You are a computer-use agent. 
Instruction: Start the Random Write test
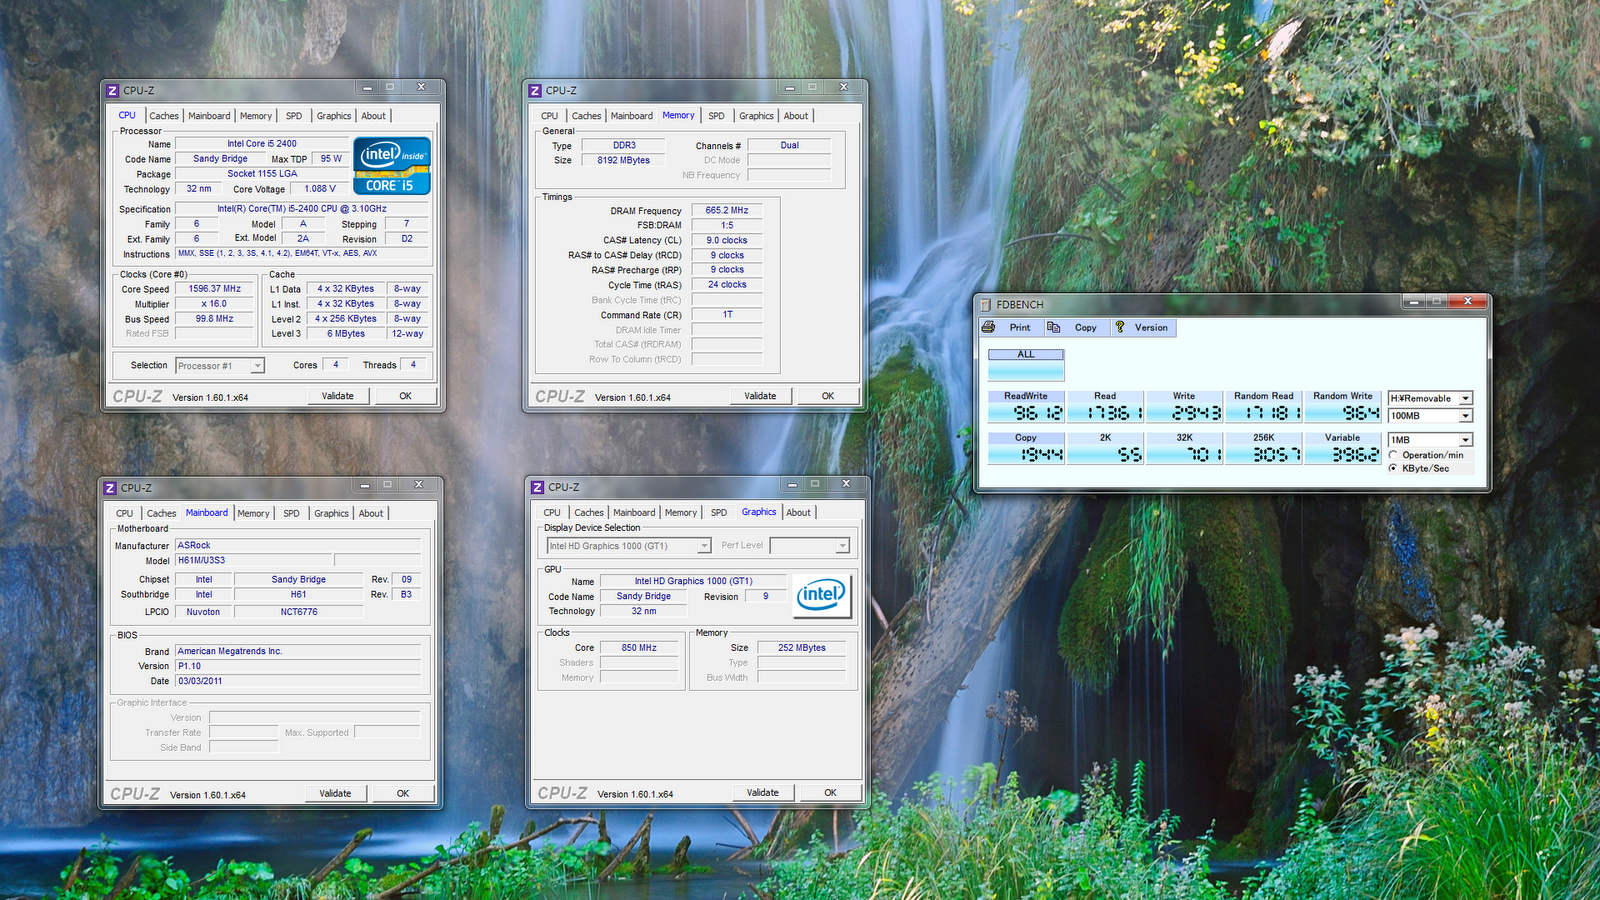click(1343, 407)
